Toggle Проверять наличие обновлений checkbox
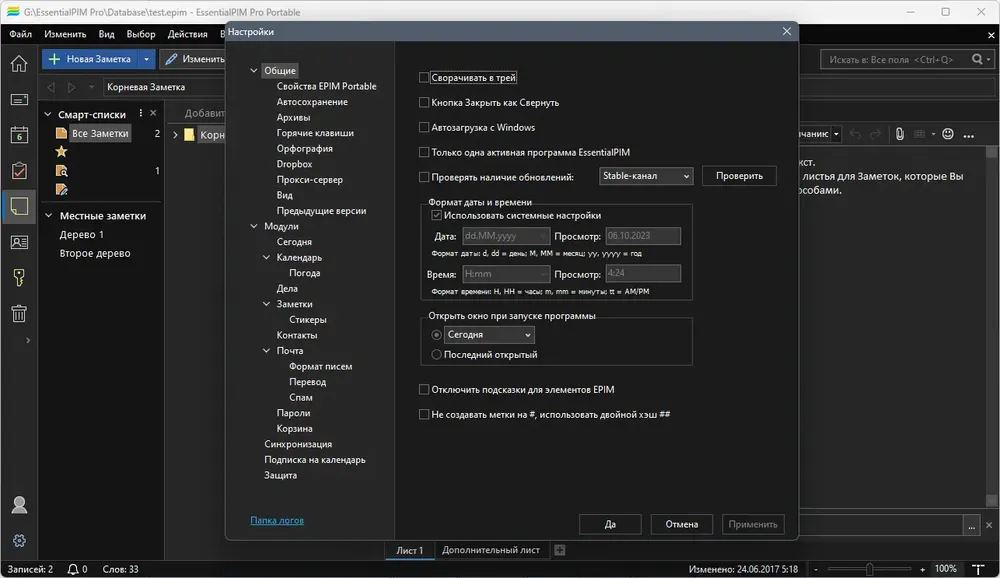The image size is (1000, 578). [x=423, y=177]
